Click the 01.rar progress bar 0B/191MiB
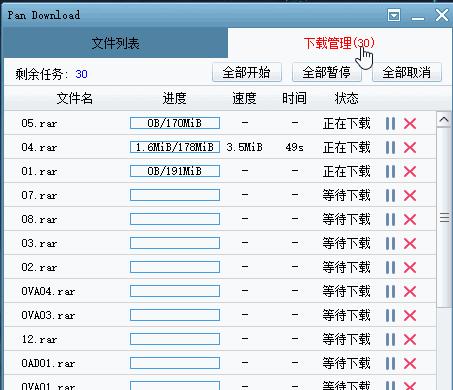The height and width of the screenshot is (390, 453). coord(175,171)
